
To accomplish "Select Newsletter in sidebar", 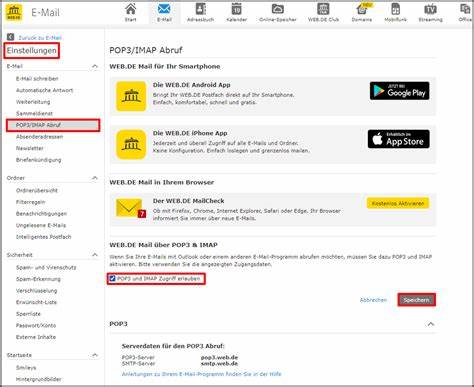I will [30, 148].
